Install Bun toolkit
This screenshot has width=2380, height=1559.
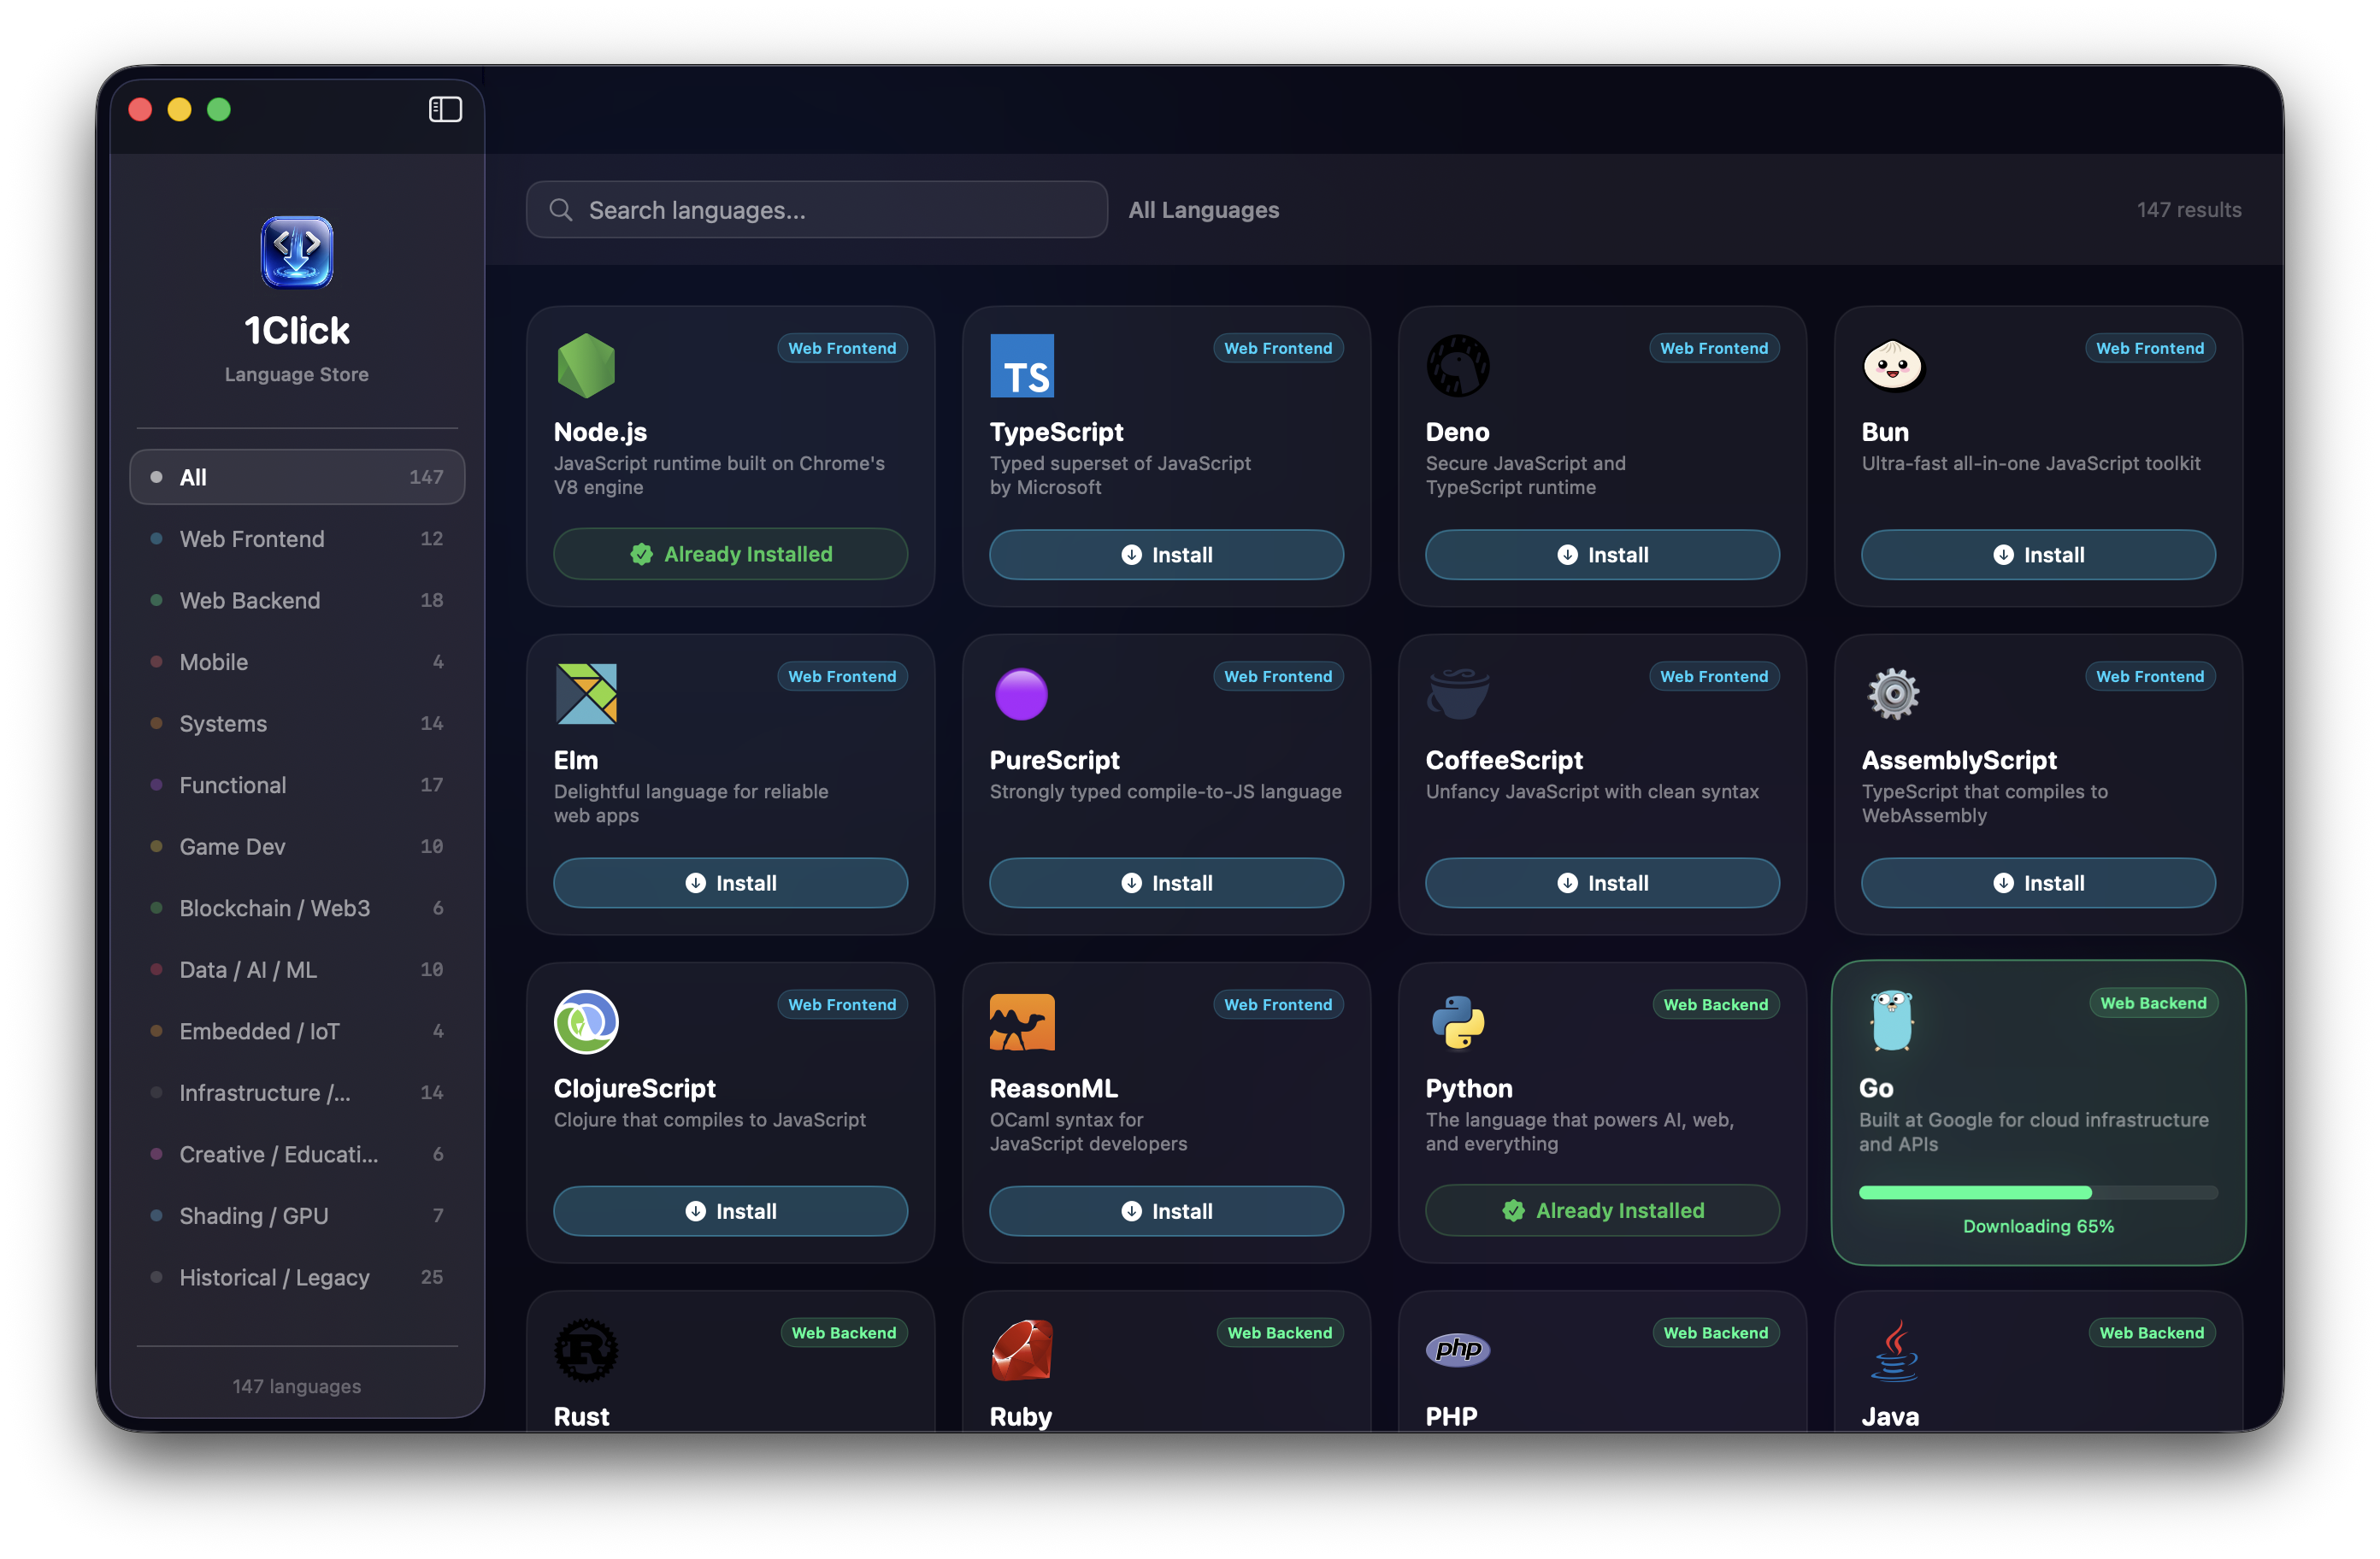[x=2038, y=555]
